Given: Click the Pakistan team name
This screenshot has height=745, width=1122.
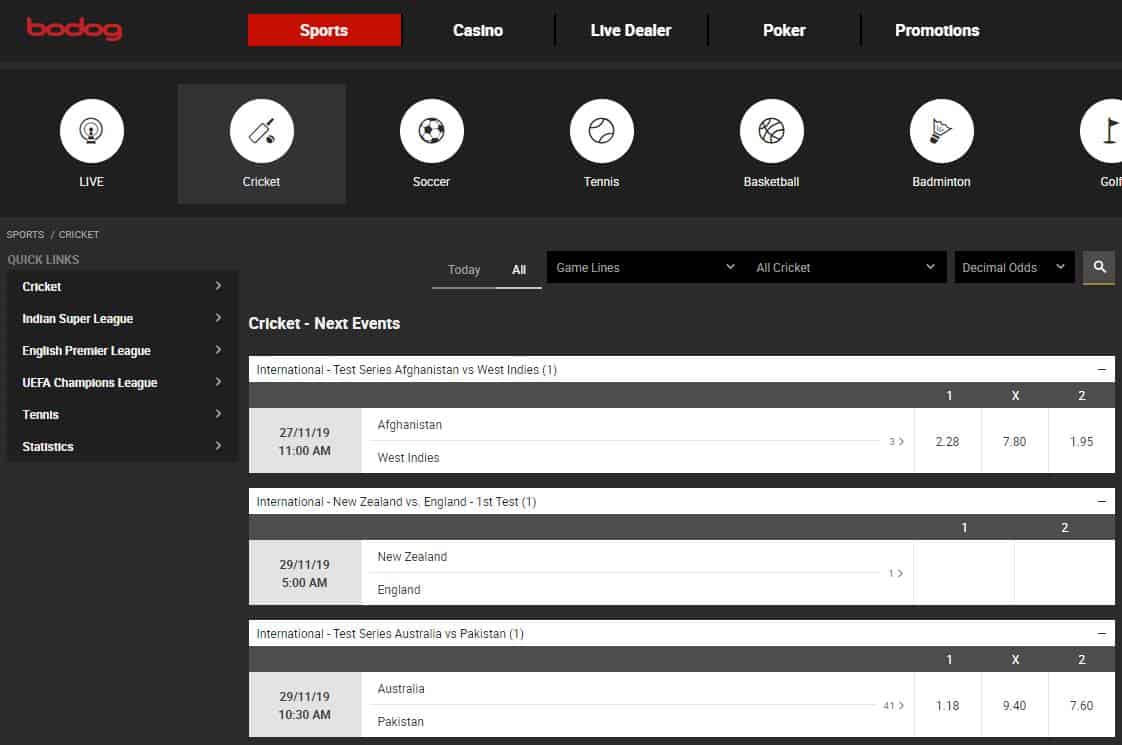Looking at the screenshot, I should point(400,721).
